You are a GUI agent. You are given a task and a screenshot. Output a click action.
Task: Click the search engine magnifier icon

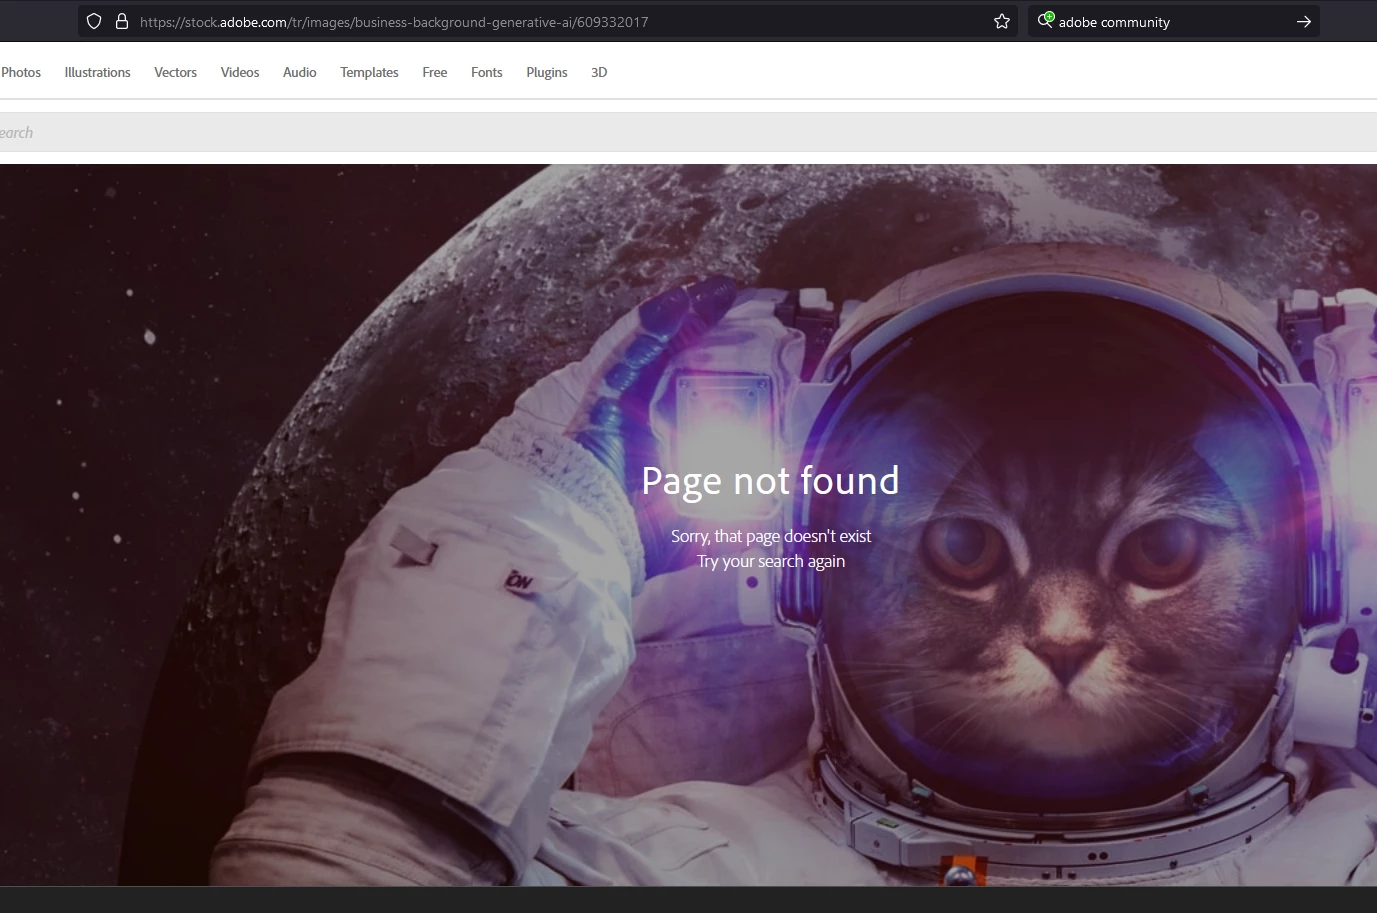1045,20
